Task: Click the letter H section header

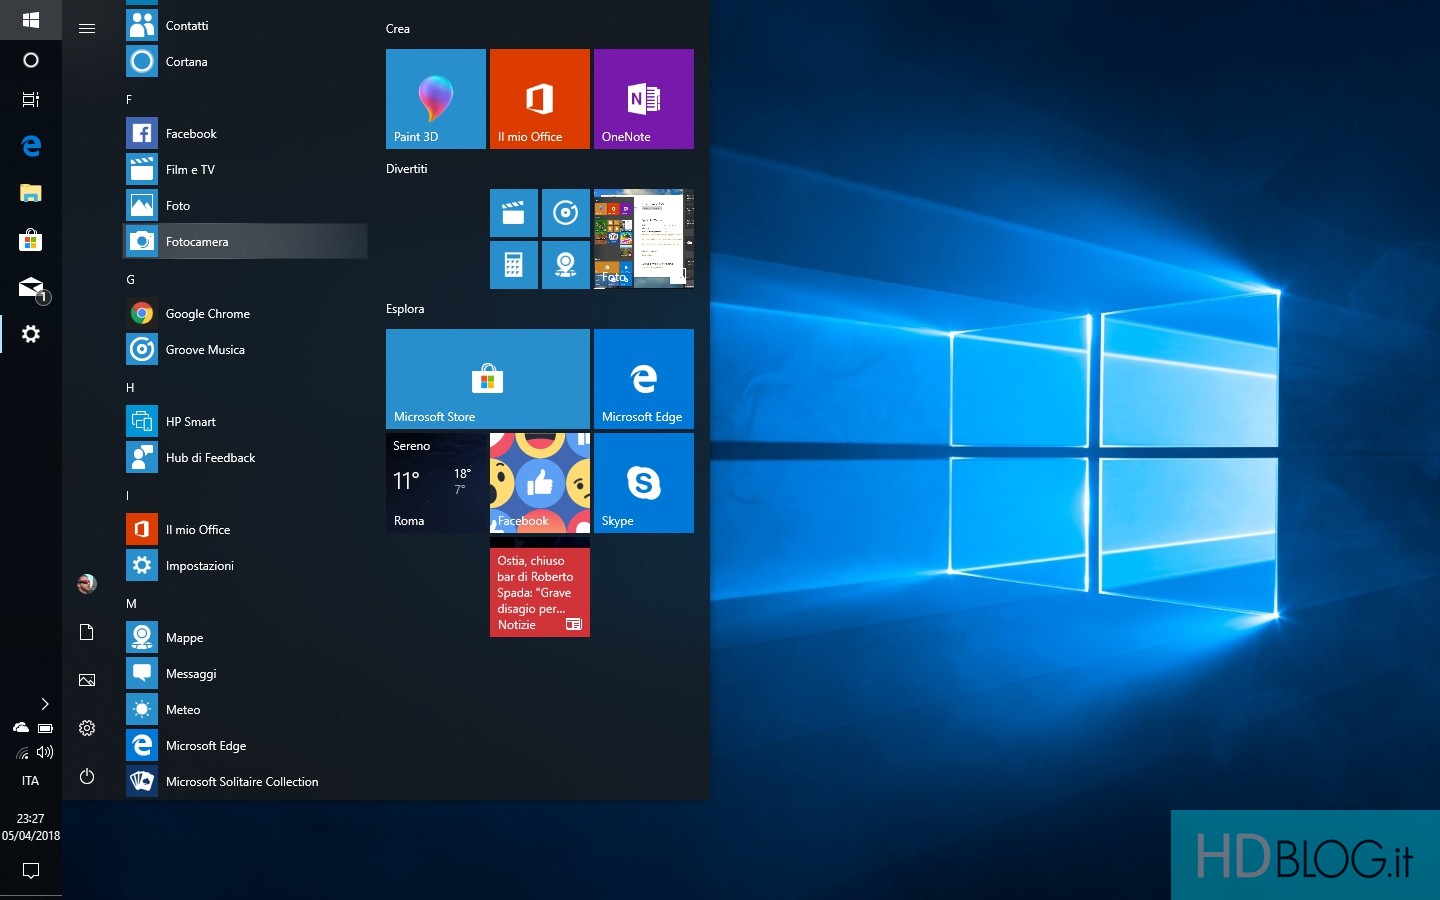Action: (x=130, y=388)
